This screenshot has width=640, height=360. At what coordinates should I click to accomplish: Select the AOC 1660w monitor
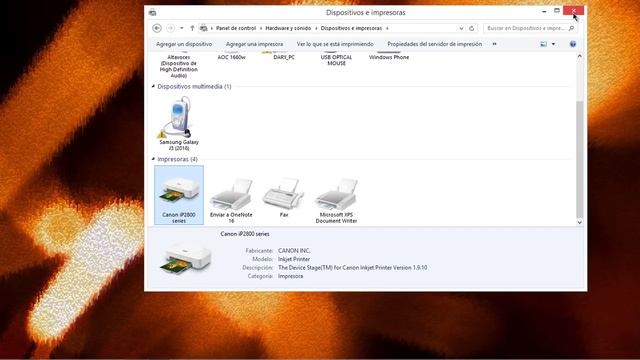coord(231,57)
